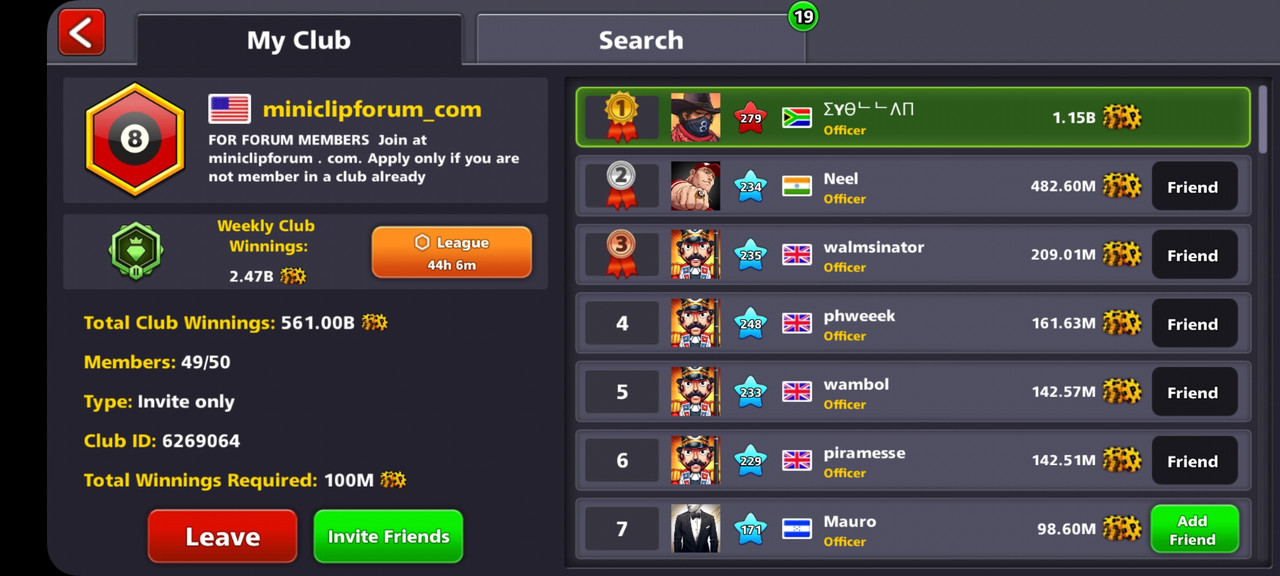Click the member list scrollbar
1280x576 pixels.
pos(1262,116)
